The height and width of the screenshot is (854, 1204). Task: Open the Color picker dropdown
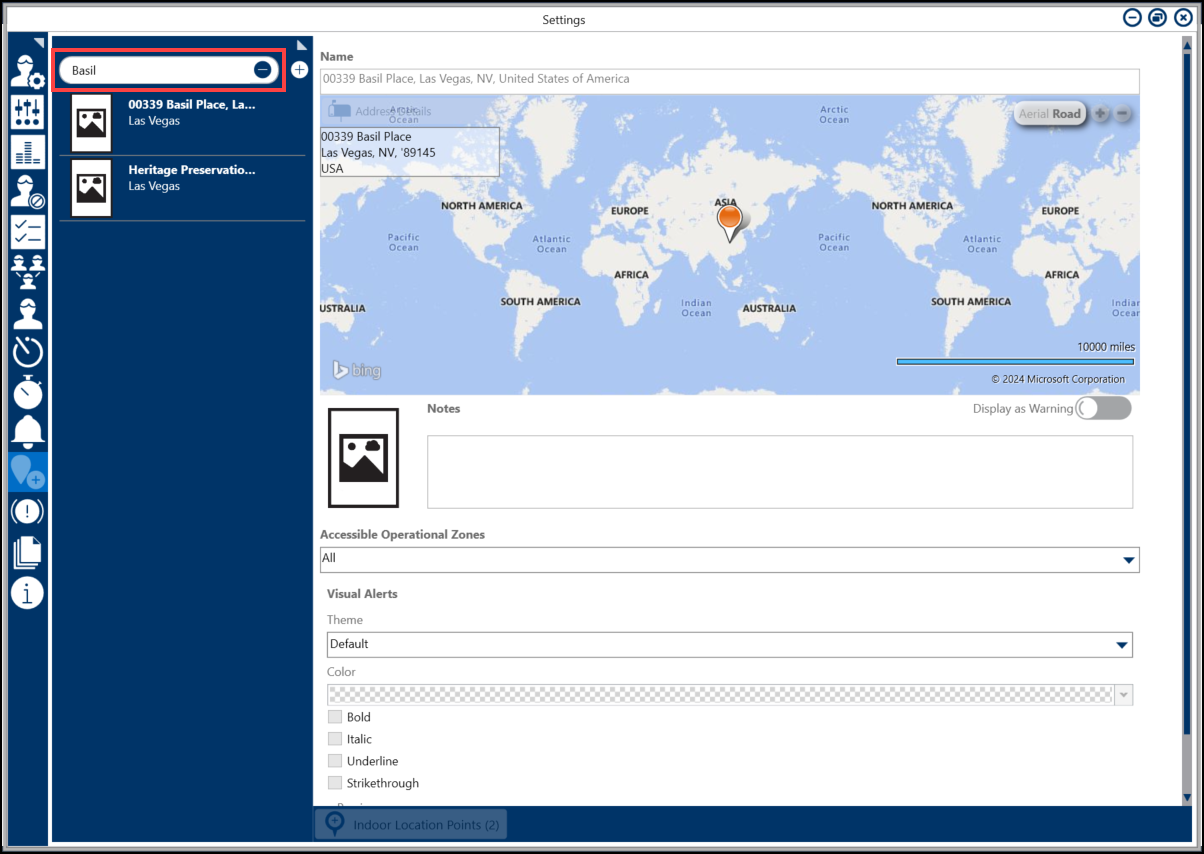click(x=1124, y=695)
